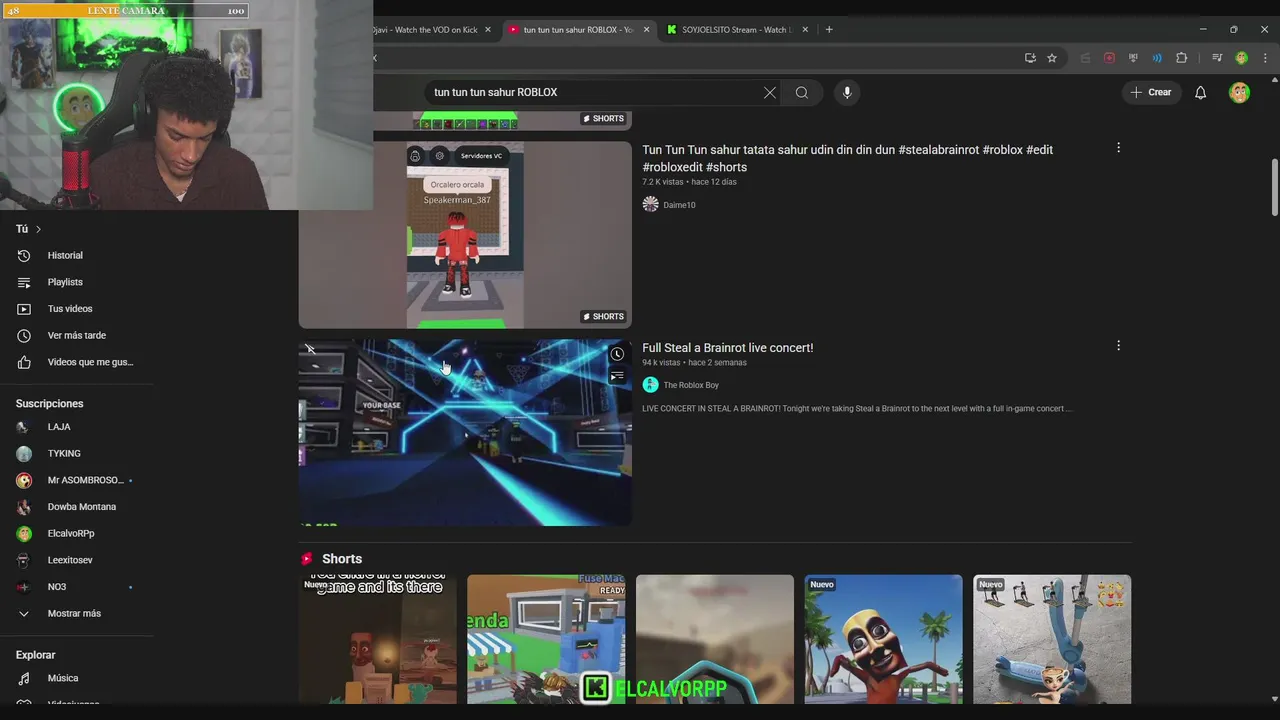Start voice search with microphone icon

click(847, 92)
